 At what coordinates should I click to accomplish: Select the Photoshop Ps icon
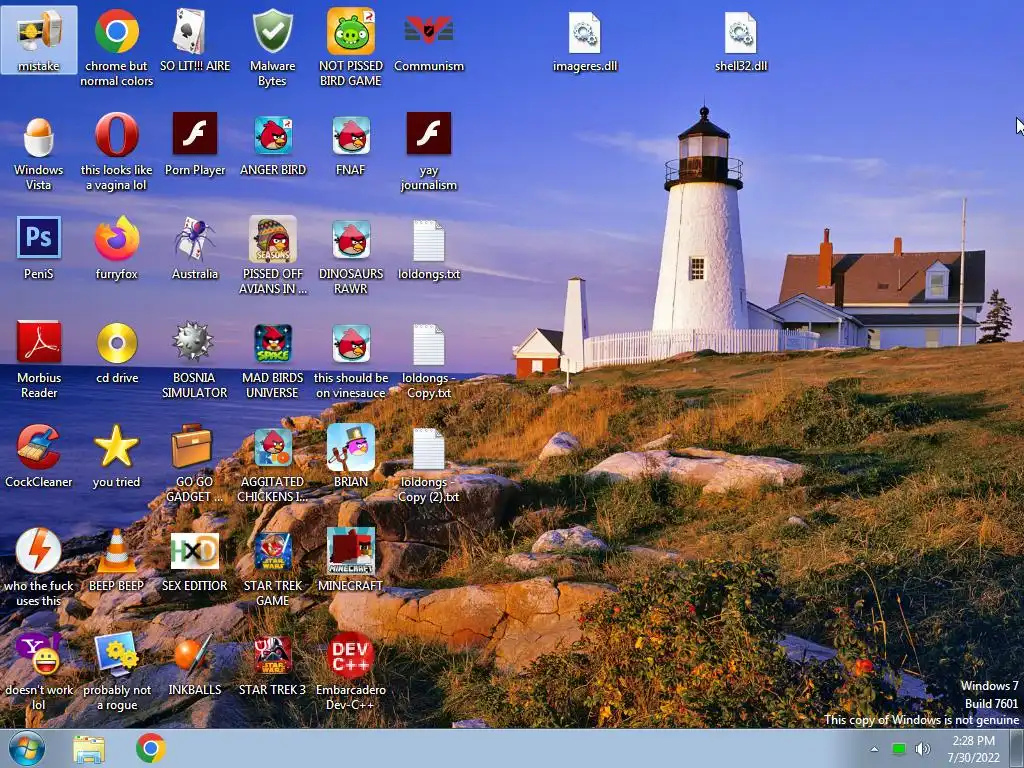click(39, 248)
